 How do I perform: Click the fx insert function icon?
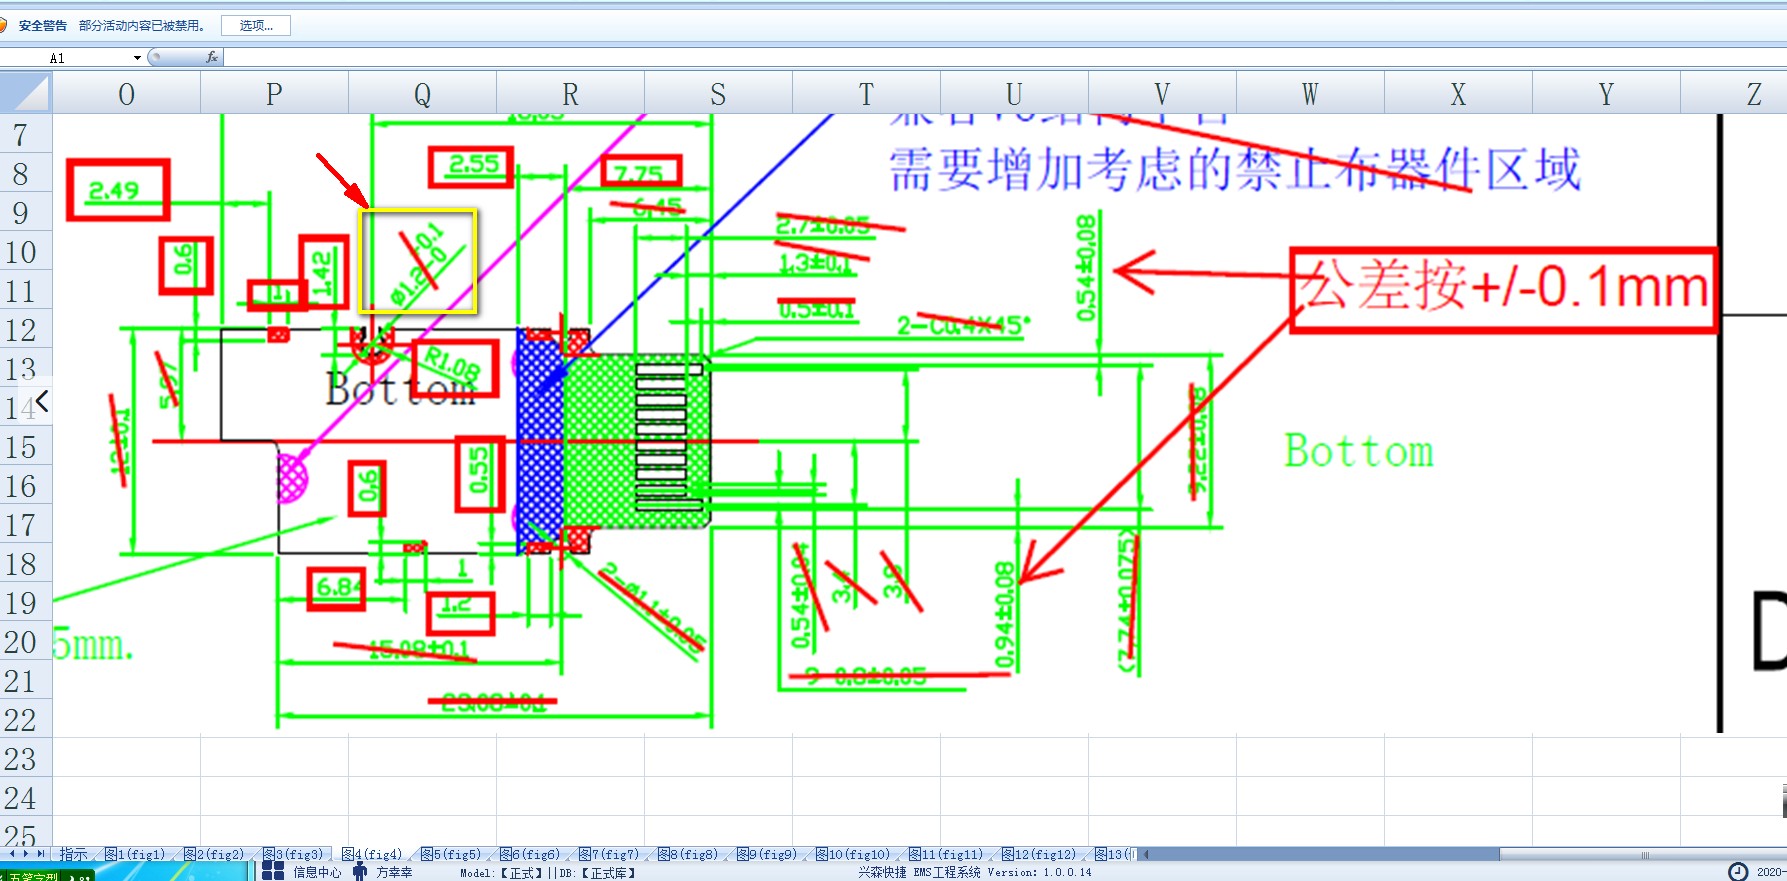click(212, 58)
